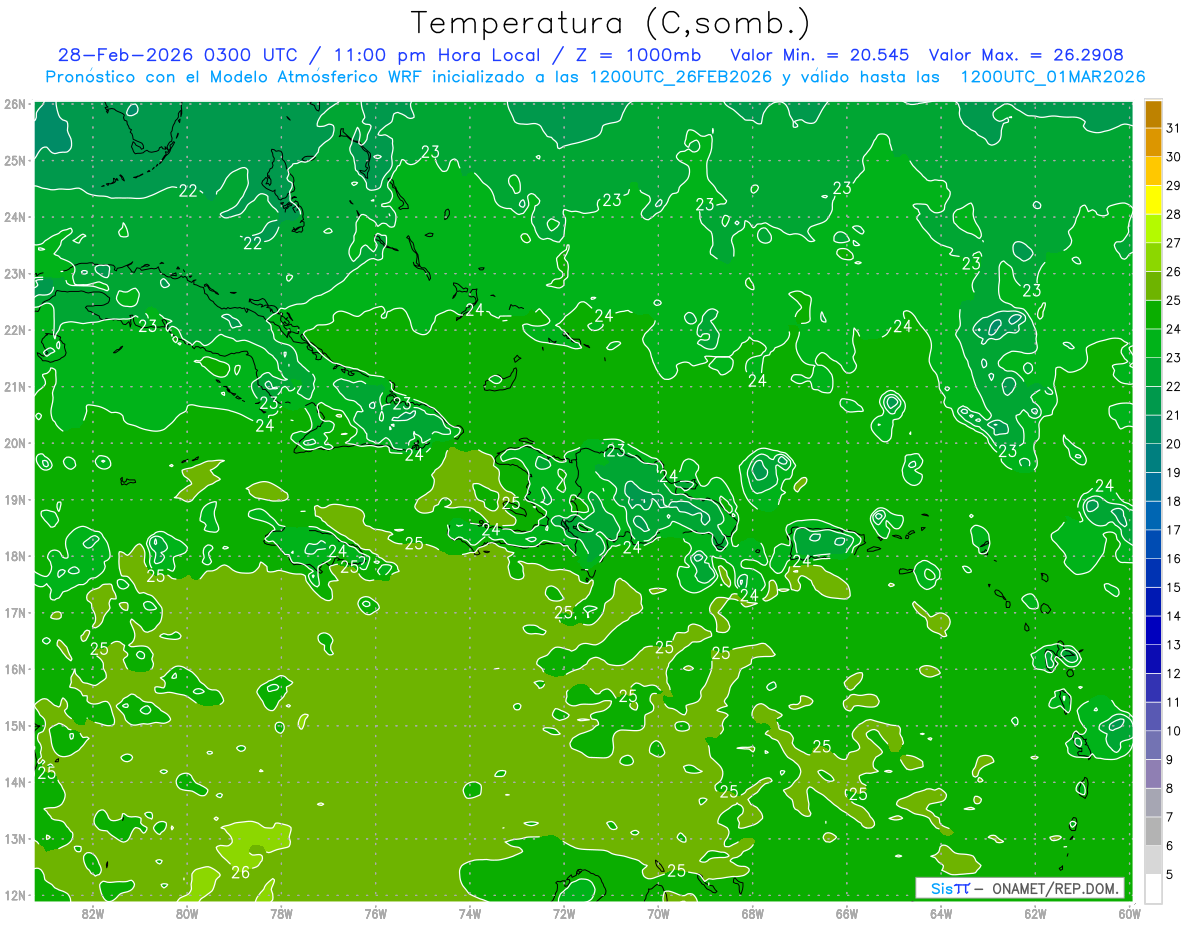The height and width of the screenshot is (927, 1200).
Task: Click the 64W longitude axis label
Action: click(941, 913)
